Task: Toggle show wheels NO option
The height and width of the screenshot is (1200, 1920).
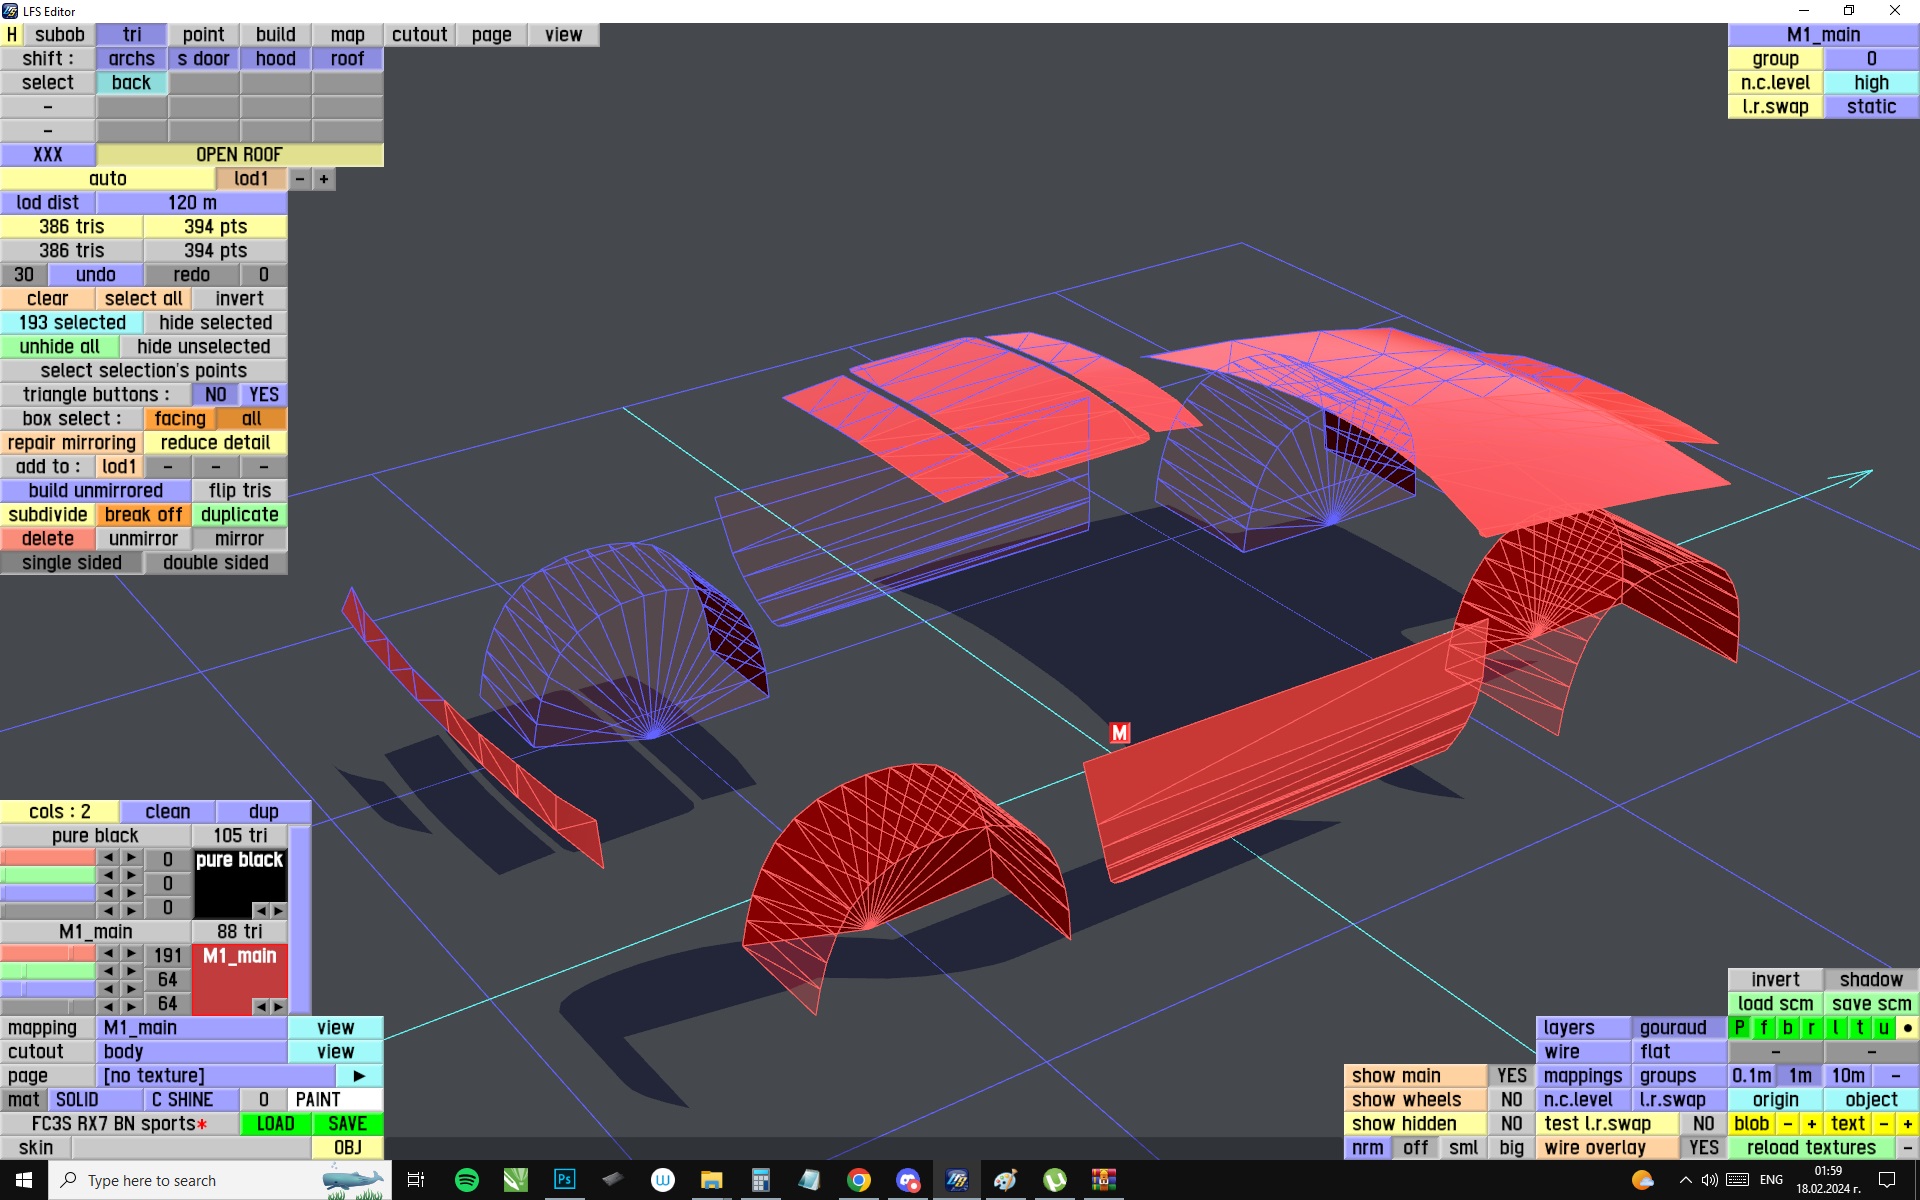Action: tap(1511, 1100)
